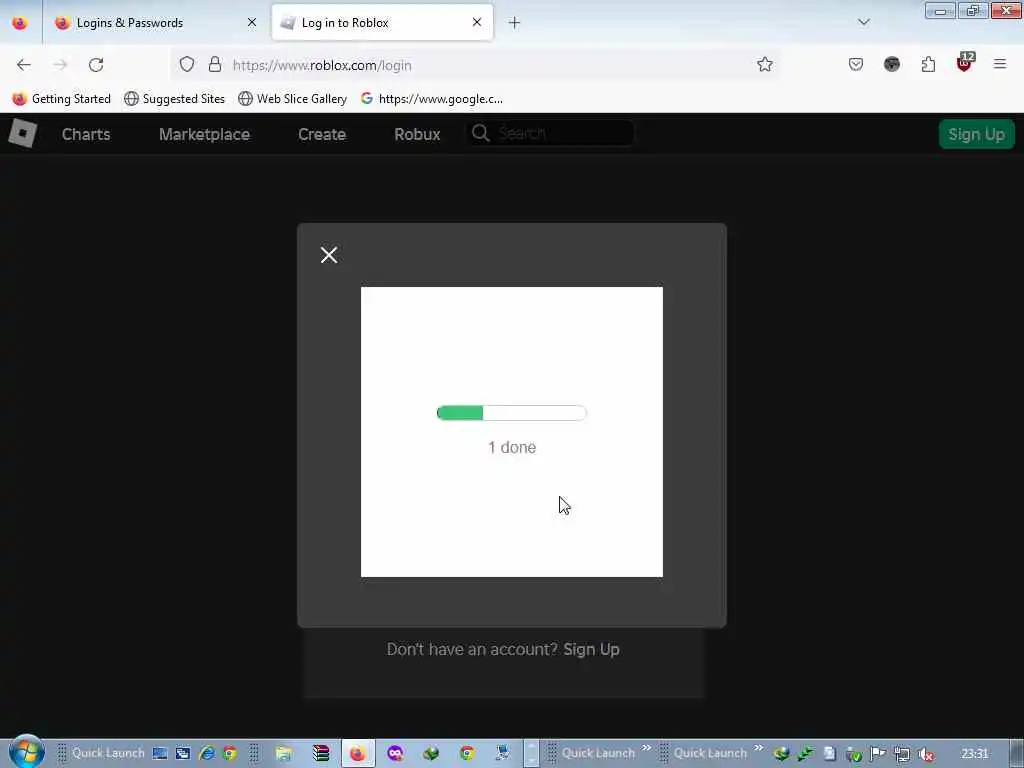Open the Save to Pocket icon
Viewport: 1024px width, 768px height.
856,64
